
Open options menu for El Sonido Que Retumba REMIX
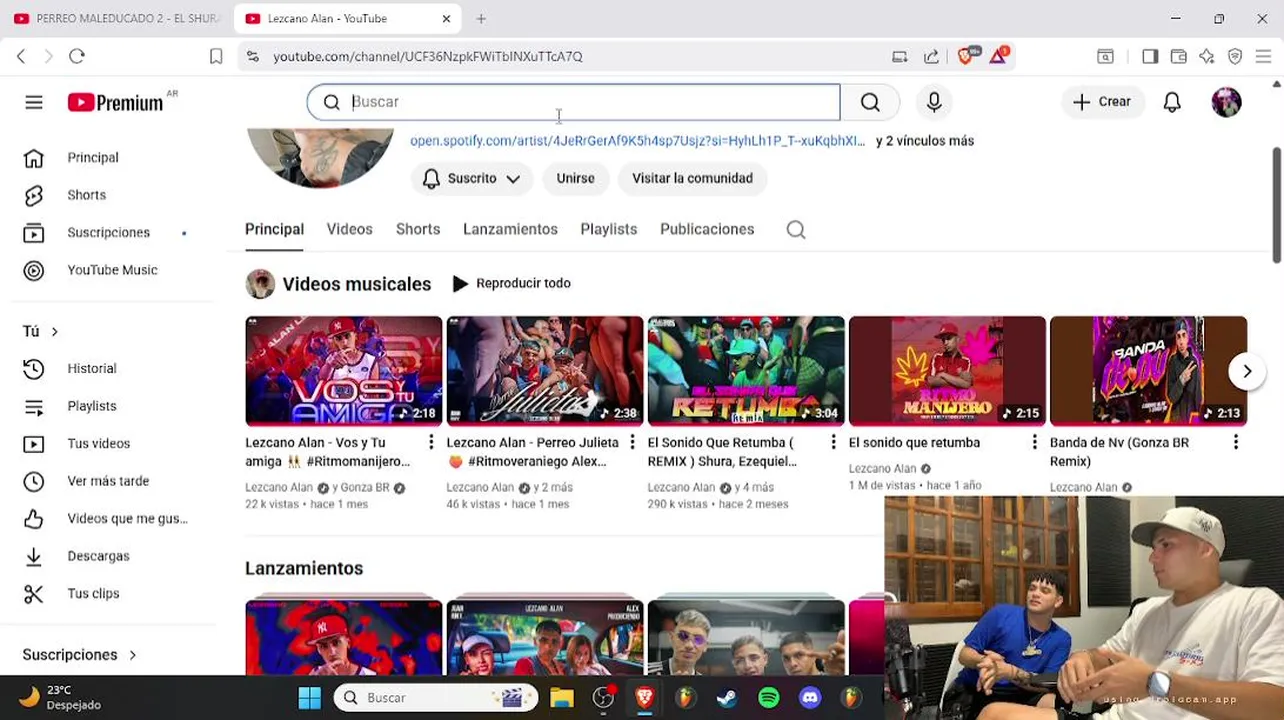pyautogui.click(x=833, y=443)
